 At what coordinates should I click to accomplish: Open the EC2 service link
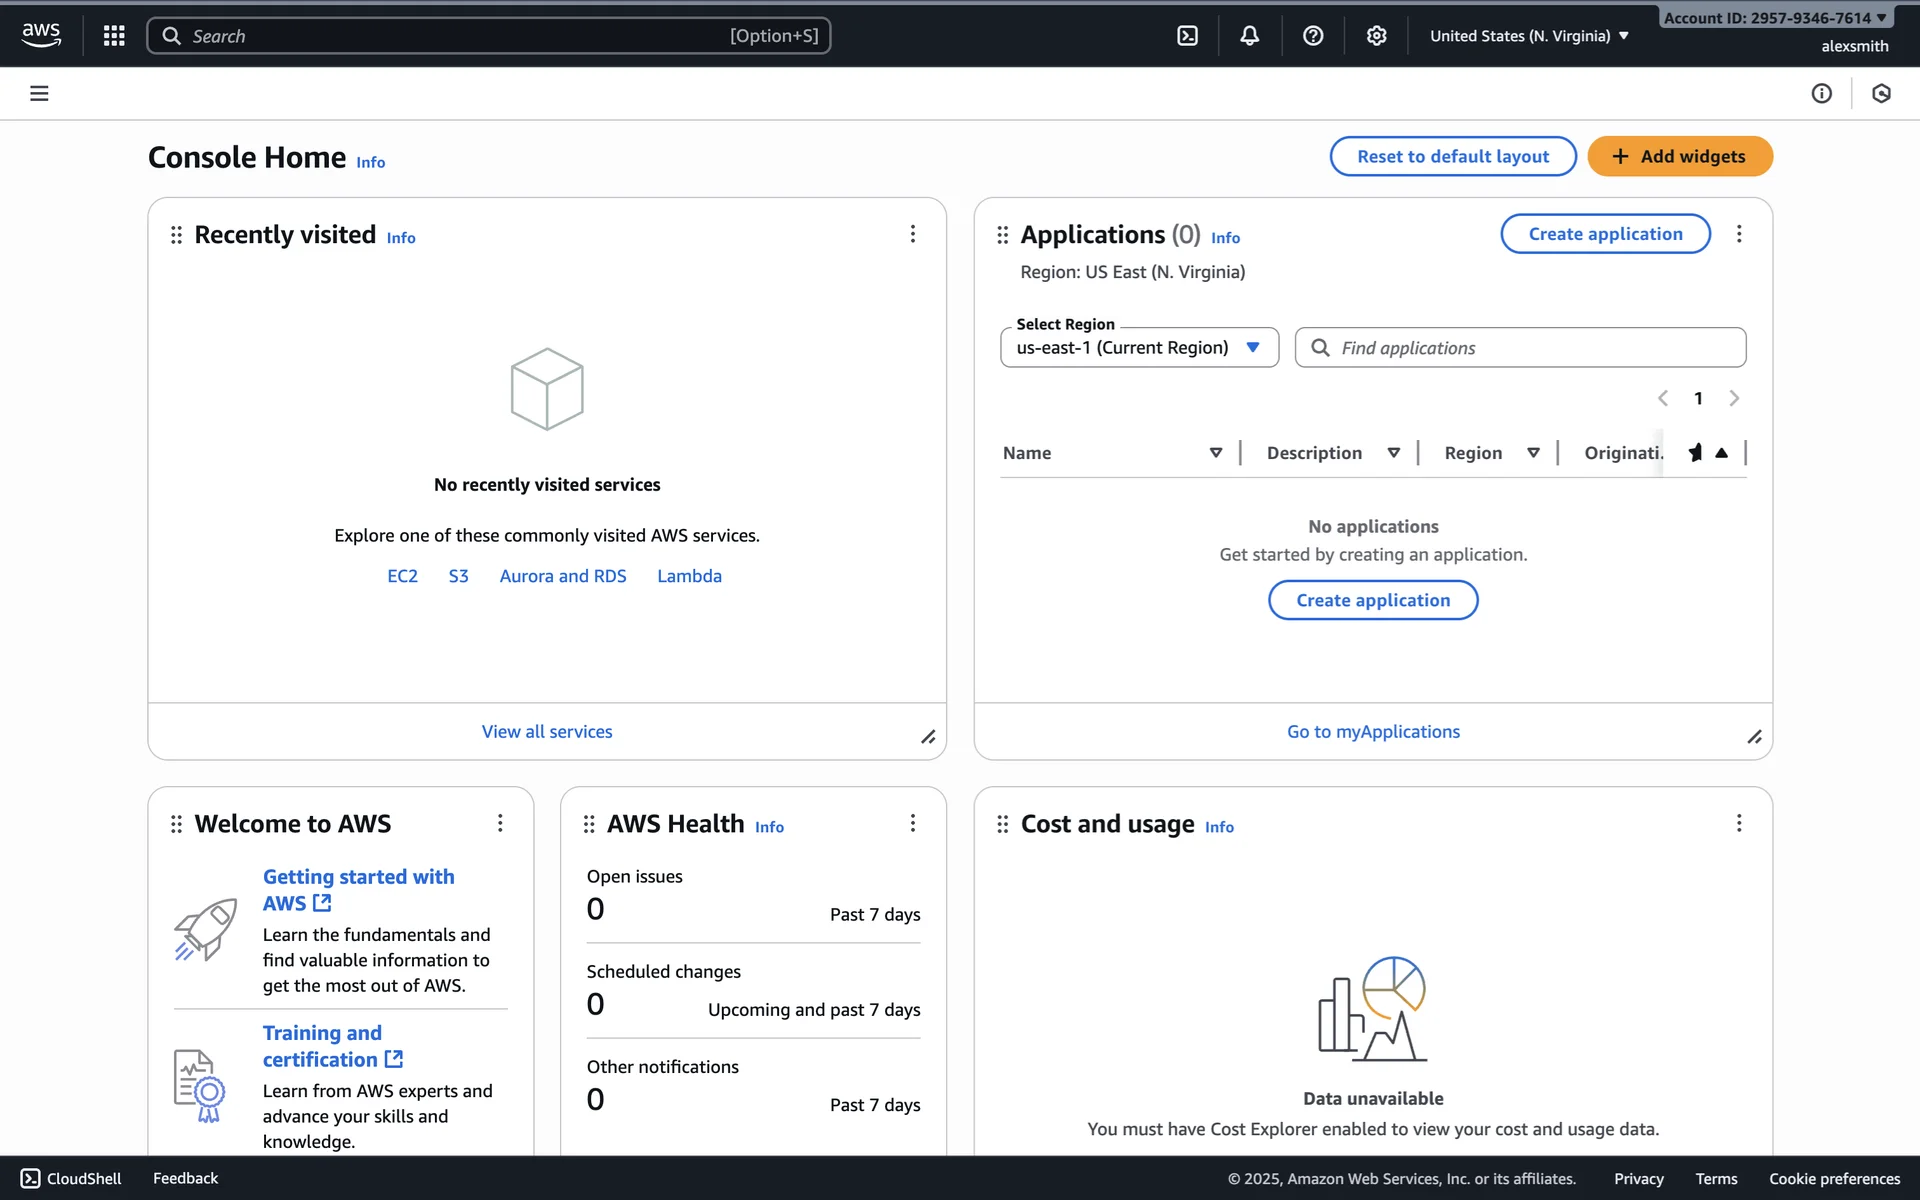pos(402,576)
